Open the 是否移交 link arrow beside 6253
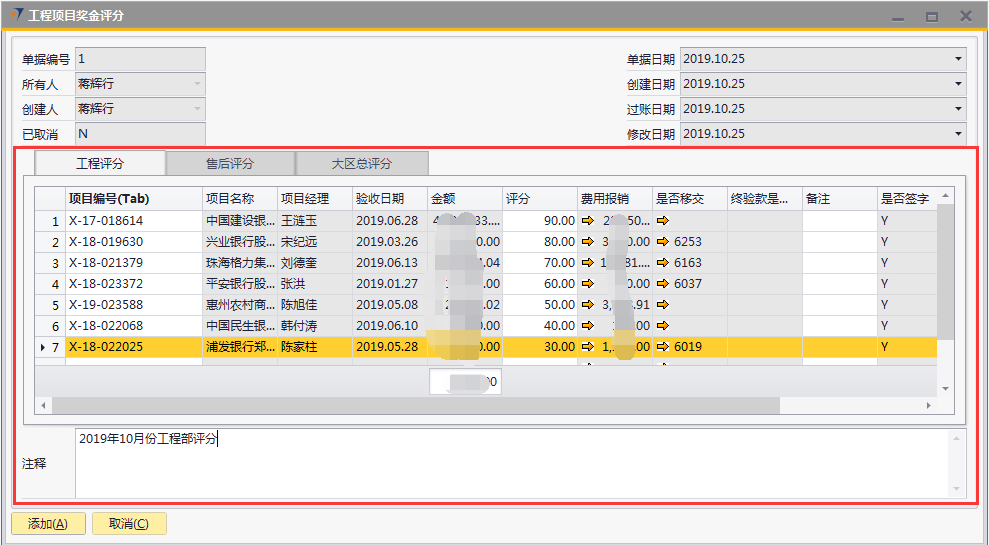This screenshot has width=989, height=545. pos(662,242)
